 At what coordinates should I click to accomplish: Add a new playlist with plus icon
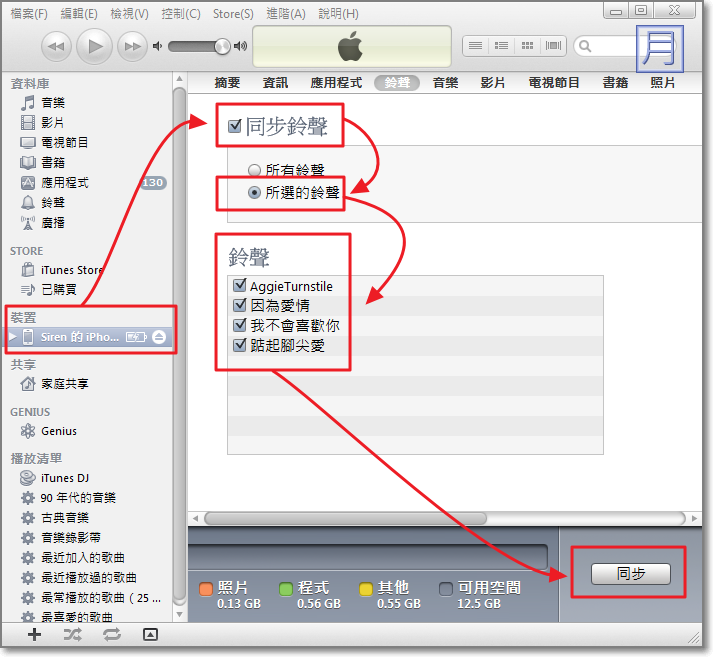coord(35,634)
